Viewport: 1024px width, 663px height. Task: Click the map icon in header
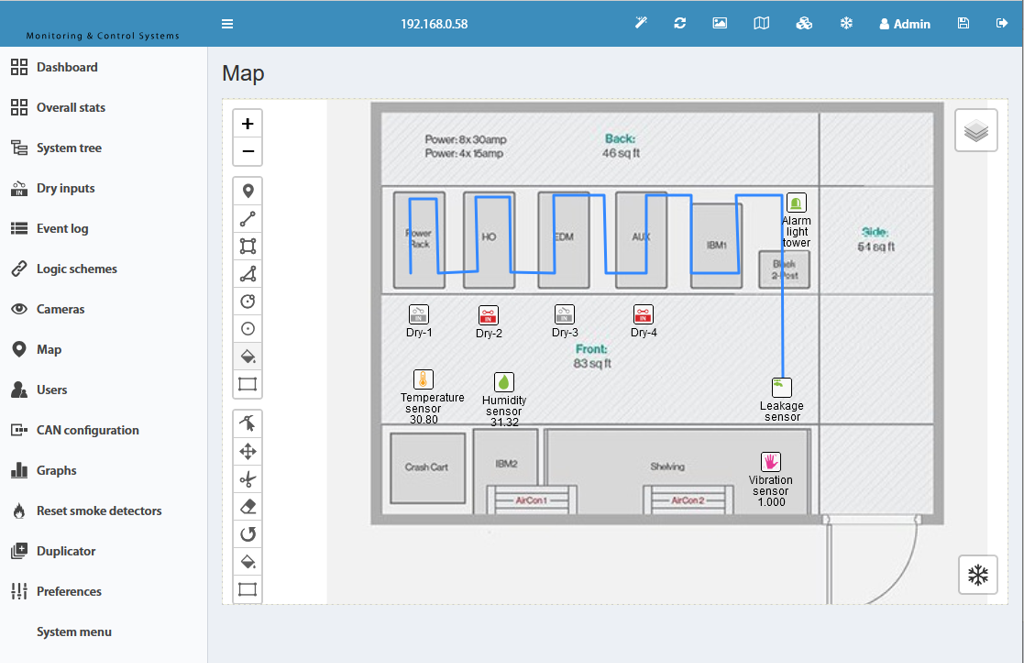tap(761, 24)
